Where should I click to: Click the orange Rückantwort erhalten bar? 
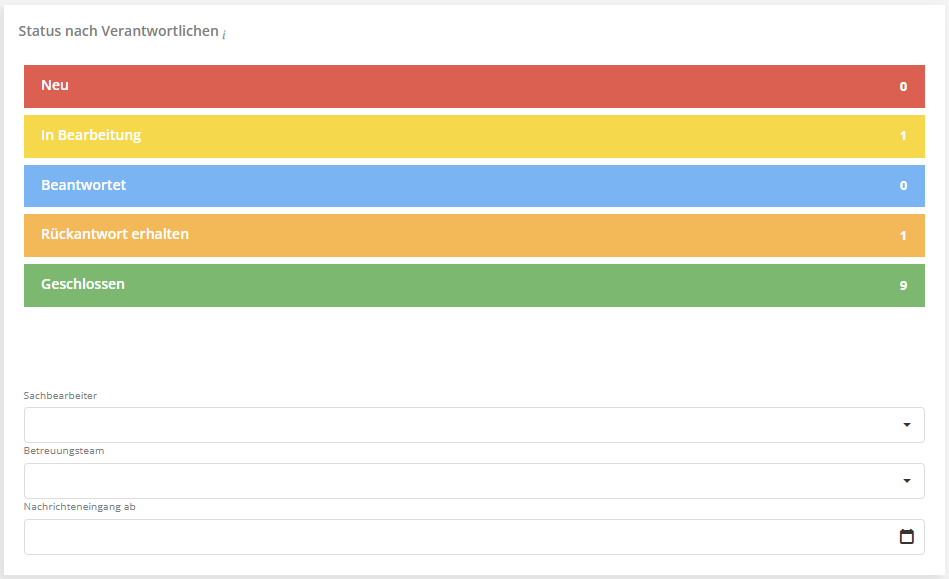(x=474, y=236)
